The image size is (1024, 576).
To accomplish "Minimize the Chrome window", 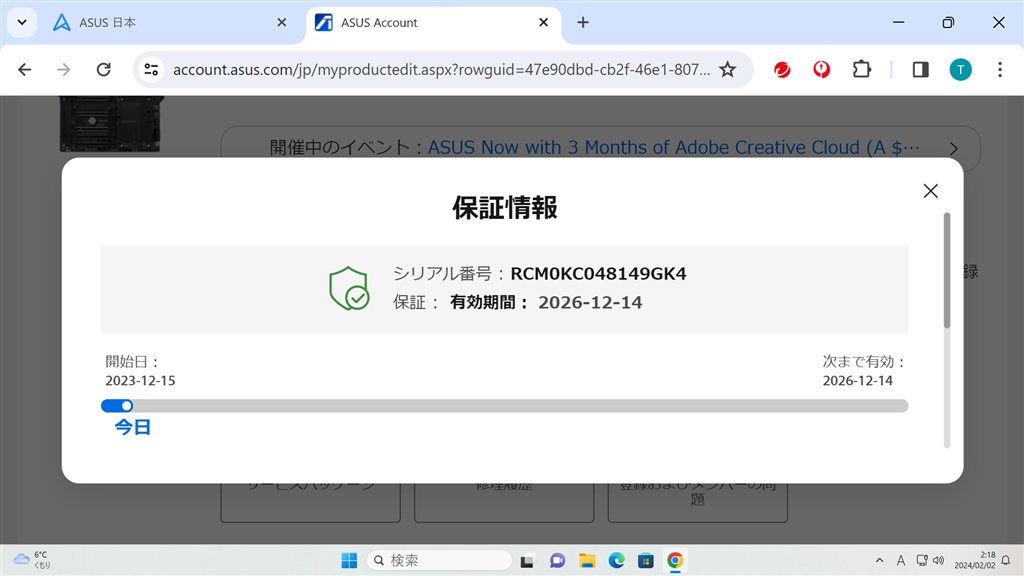I will [x=899, y=22].
